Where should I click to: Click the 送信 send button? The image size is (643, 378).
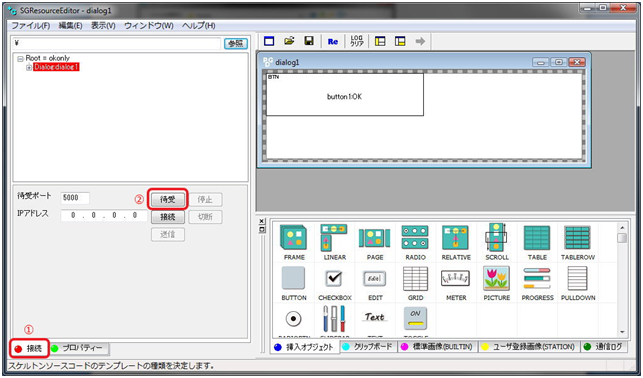[168, 235]
